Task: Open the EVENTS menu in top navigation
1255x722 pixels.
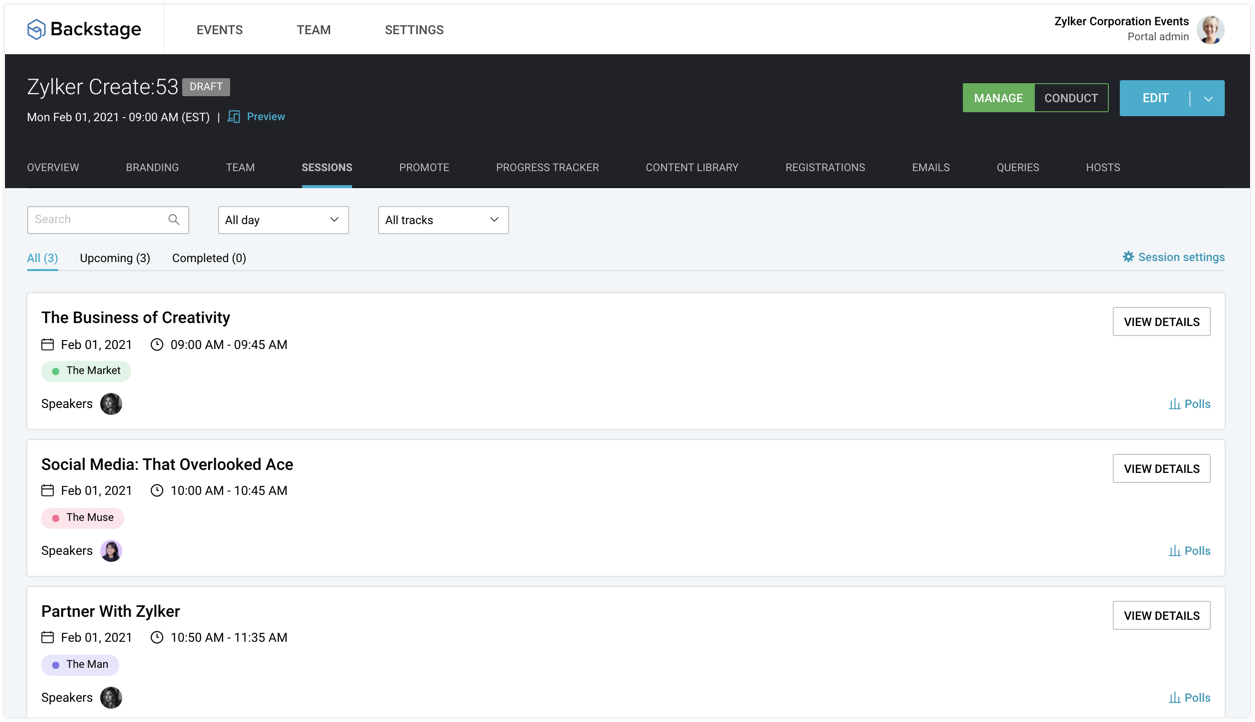Action: click(x=219, y=29)
